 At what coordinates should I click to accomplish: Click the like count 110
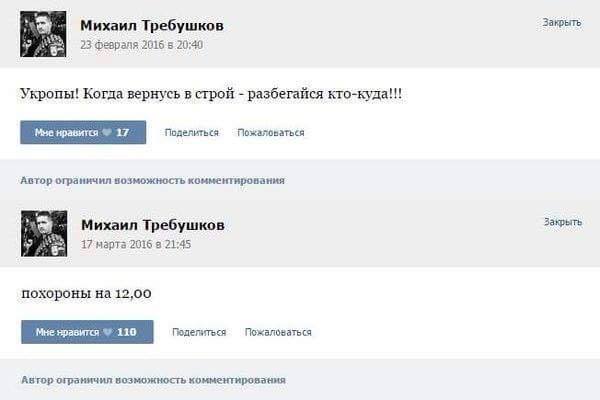(x=126, y=332)
